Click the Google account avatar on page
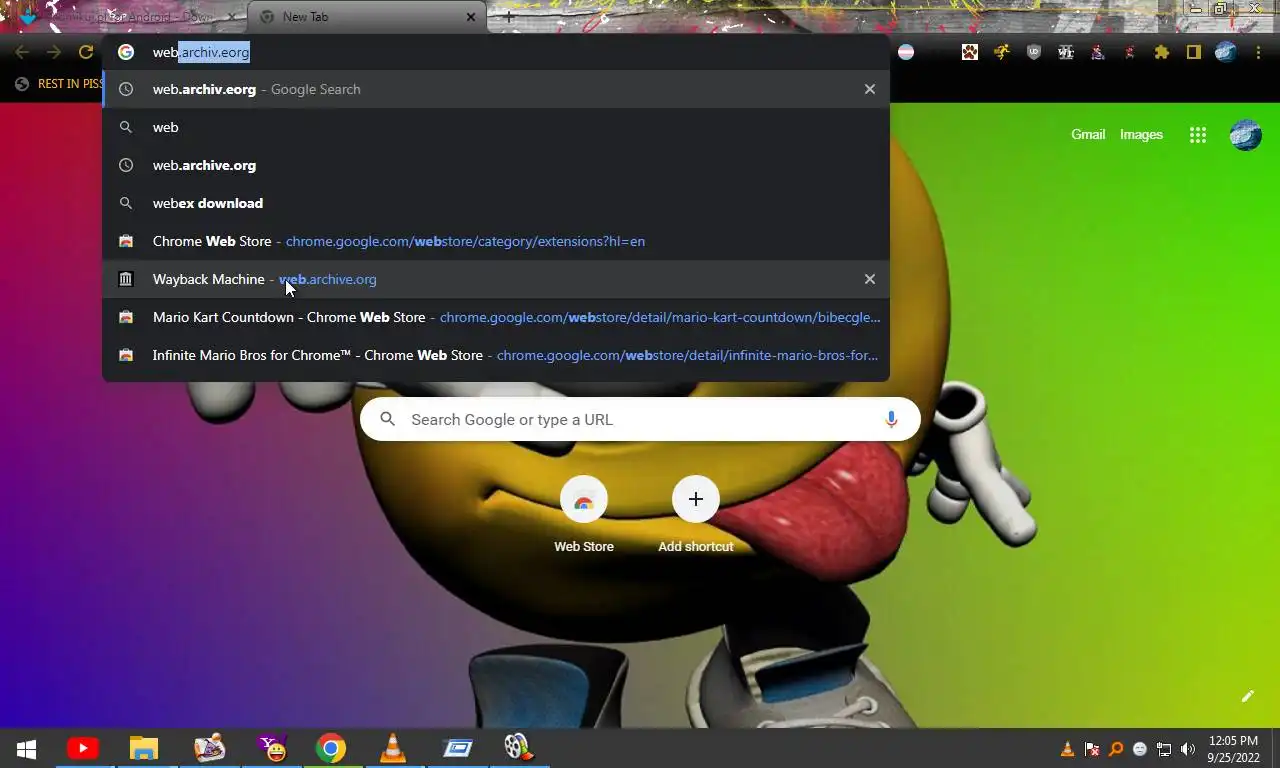1280x768 pixels. click(1245, 135)
